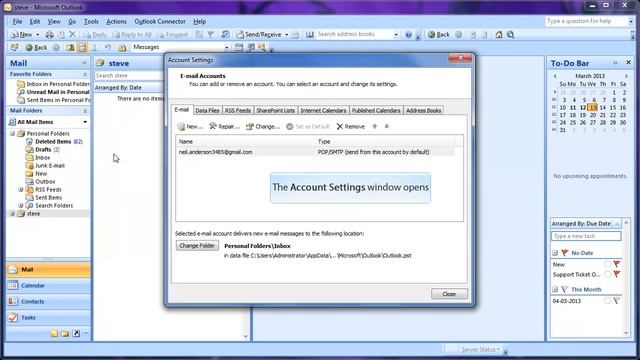Switch to the Data Files tab
Viewport: 640px width, 360px height.
[x=207, y=111]
